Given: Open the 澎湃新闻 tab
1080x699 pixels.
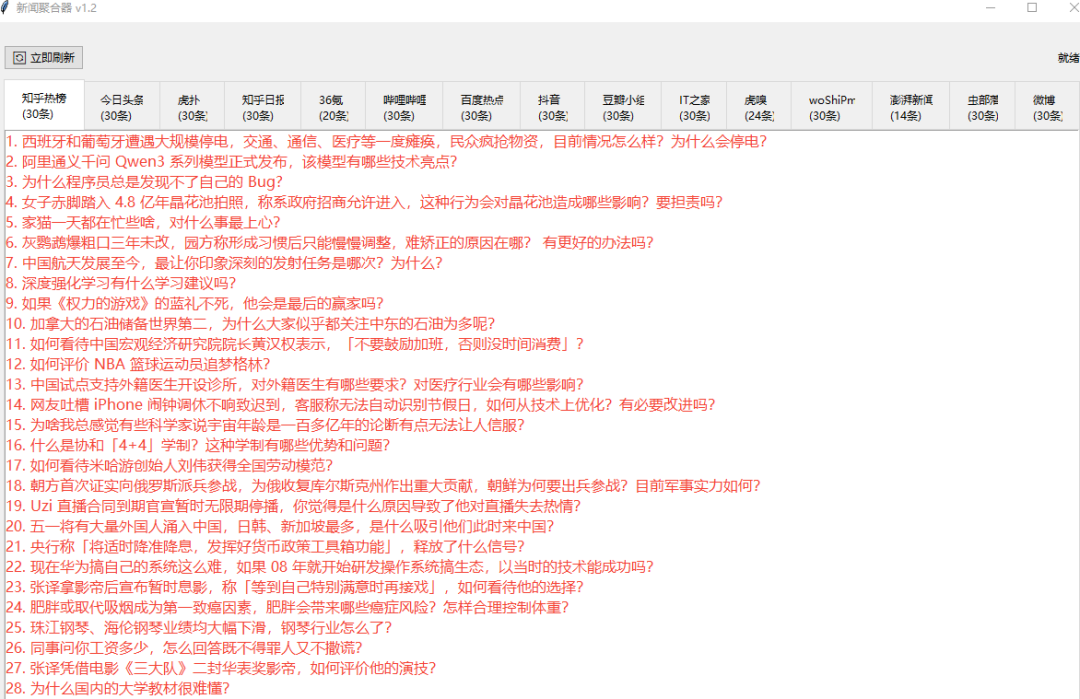Looking at the screenshot, I should tap(911, 107).
